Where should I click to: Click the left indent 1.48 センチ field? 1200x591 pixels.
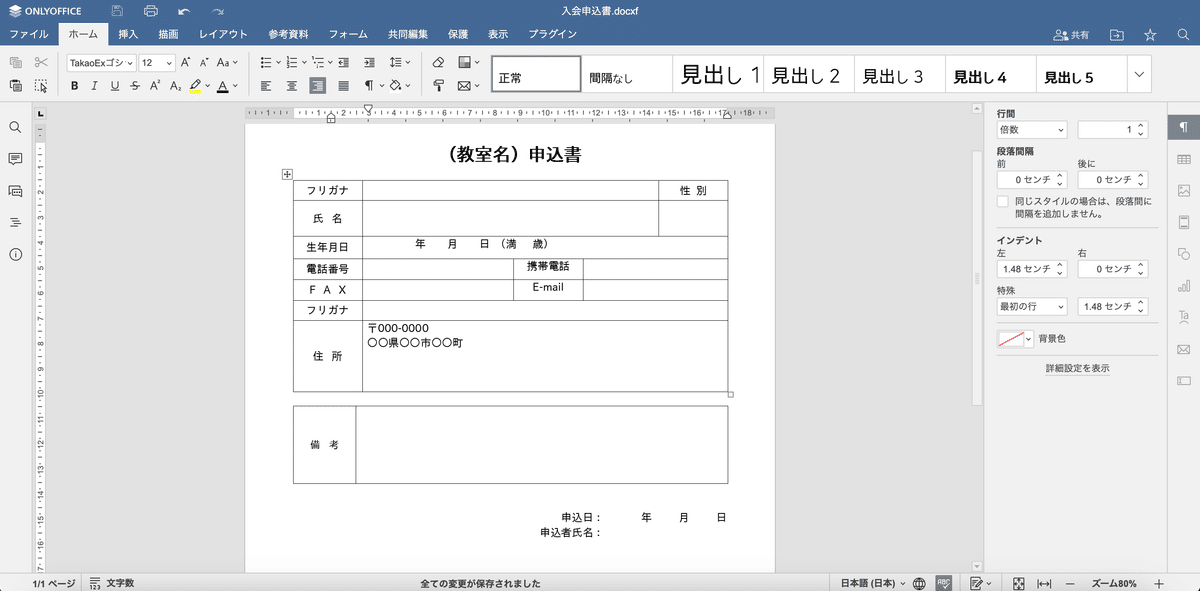pos(1032,270)
